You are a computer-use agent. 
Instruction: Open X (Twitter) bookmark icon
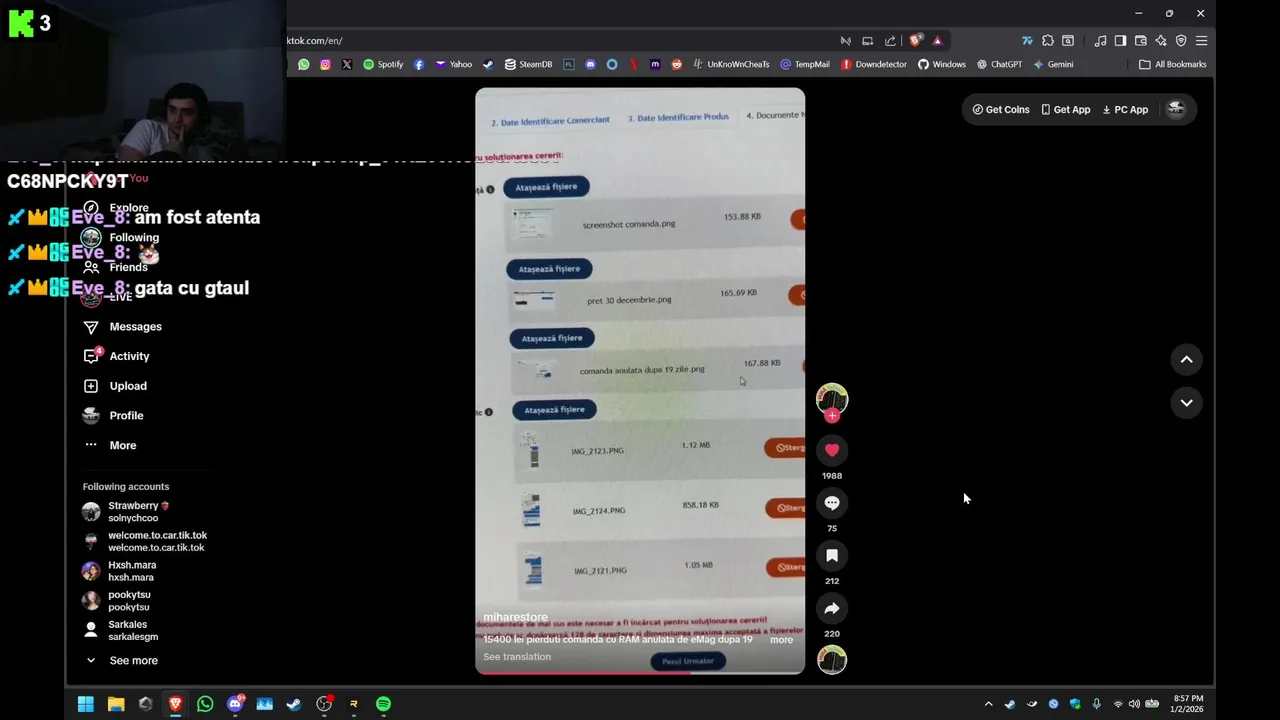pyautogui.click(x=347, y=64)
